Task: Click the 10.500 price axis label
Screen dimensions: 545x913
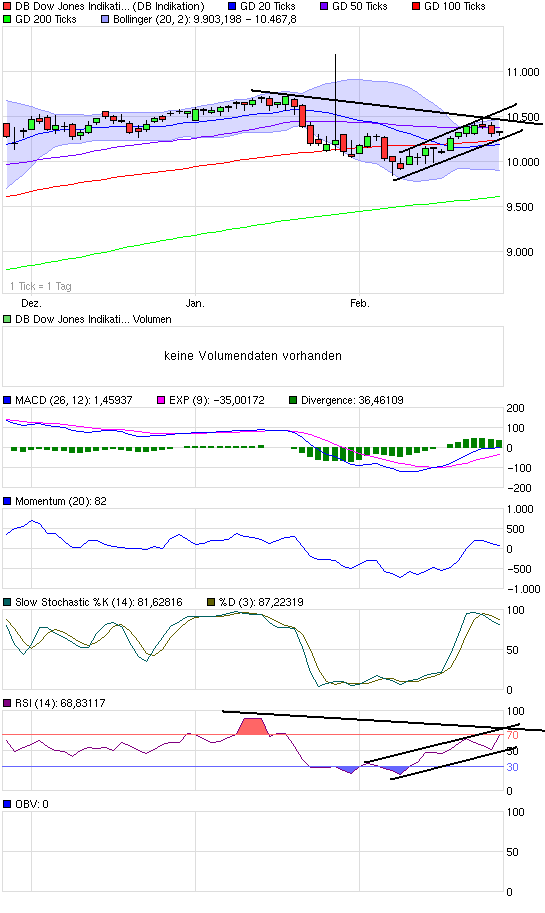Action: click(x=523, y=117)
